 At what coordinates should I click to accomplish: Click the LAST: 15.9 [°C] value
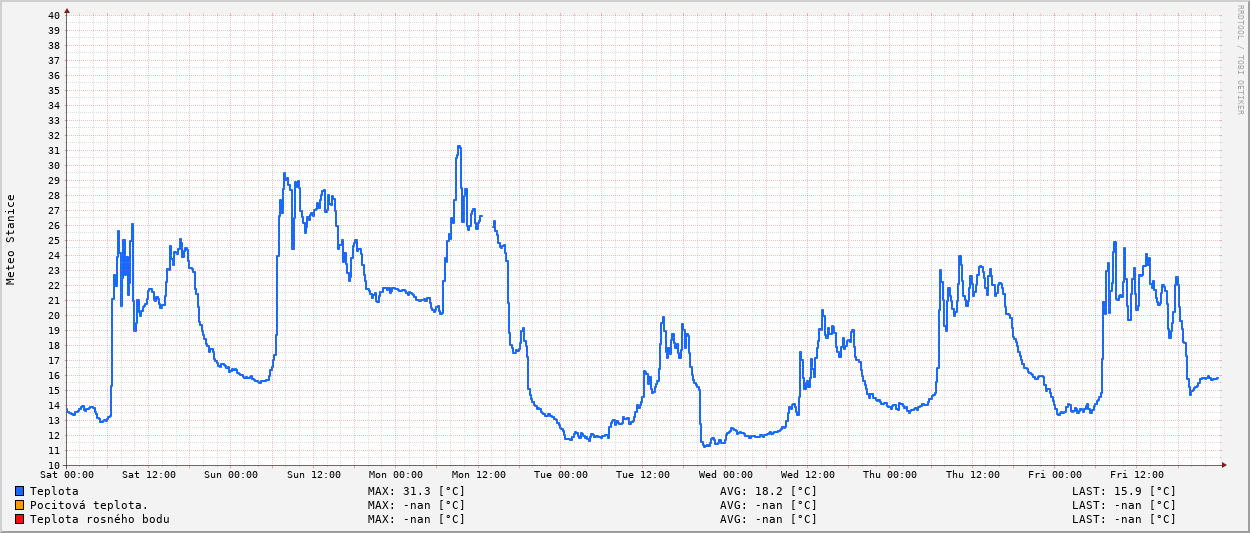pos(1124,491)
